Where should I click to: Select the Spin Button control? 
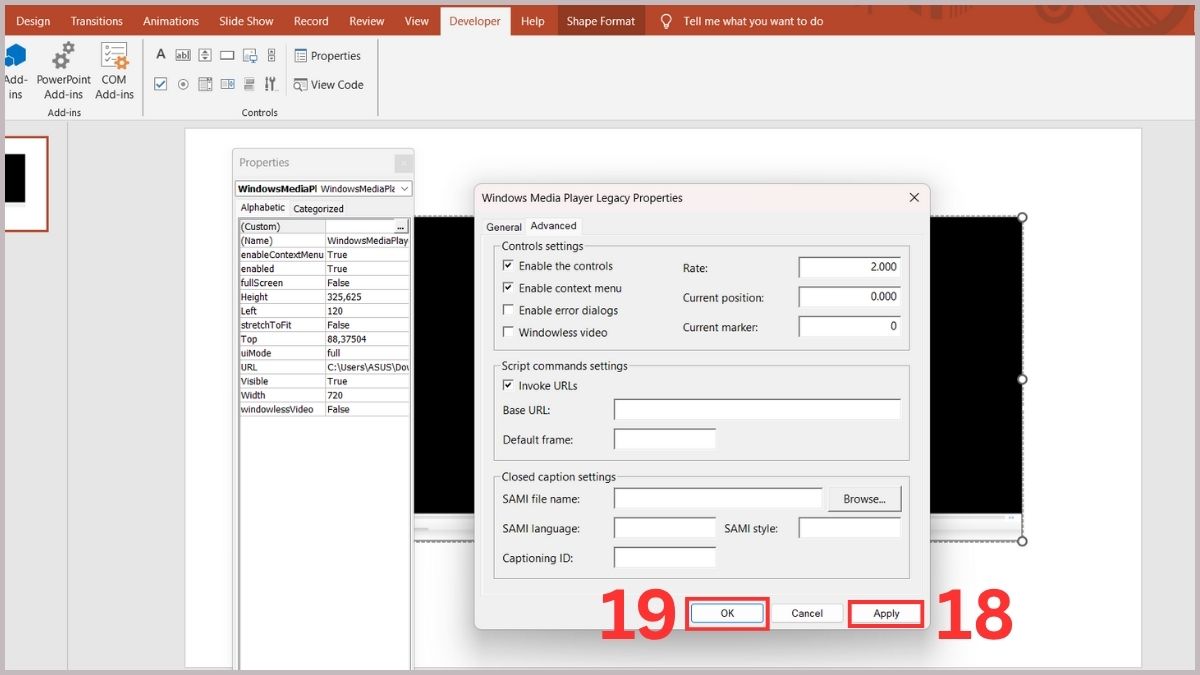tap(205, 54)
